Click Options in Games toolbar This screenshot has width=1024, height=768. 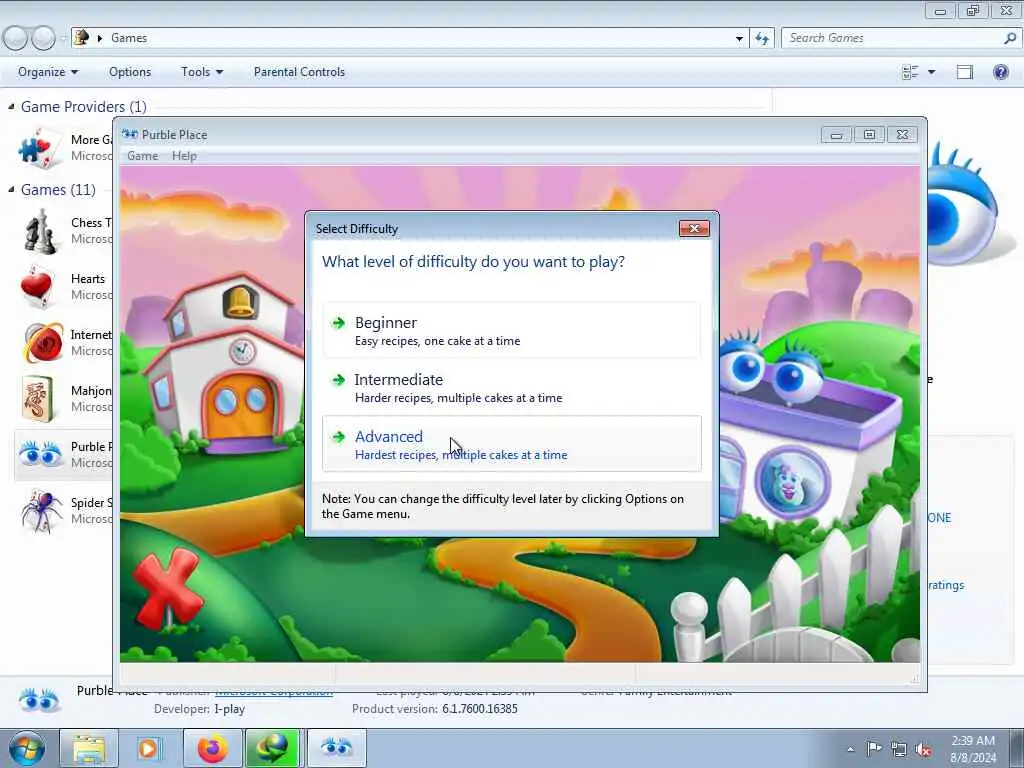[130, 72]
